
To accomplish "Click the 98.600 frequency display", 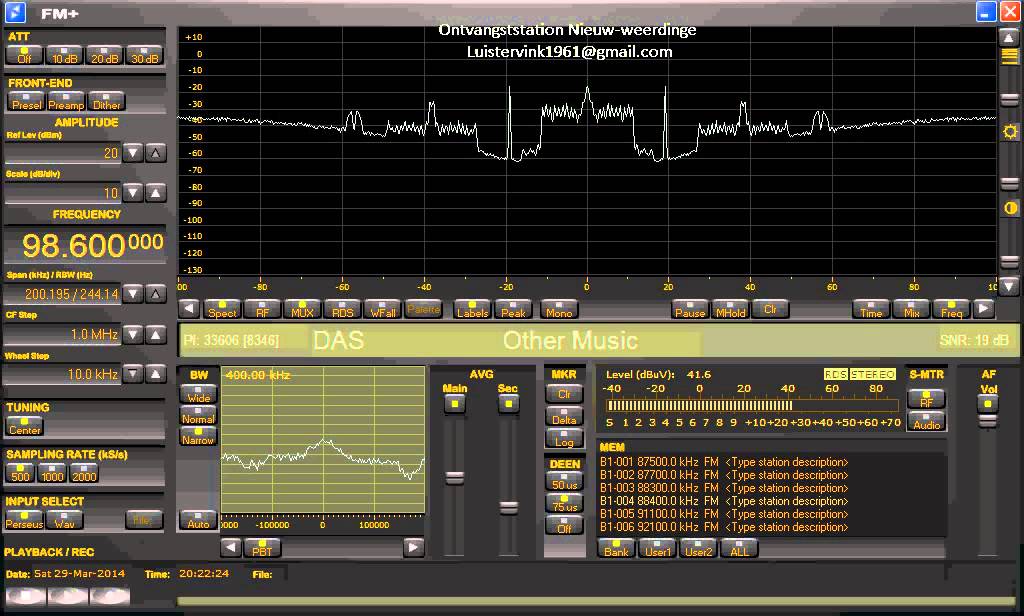I will [85, 245].
